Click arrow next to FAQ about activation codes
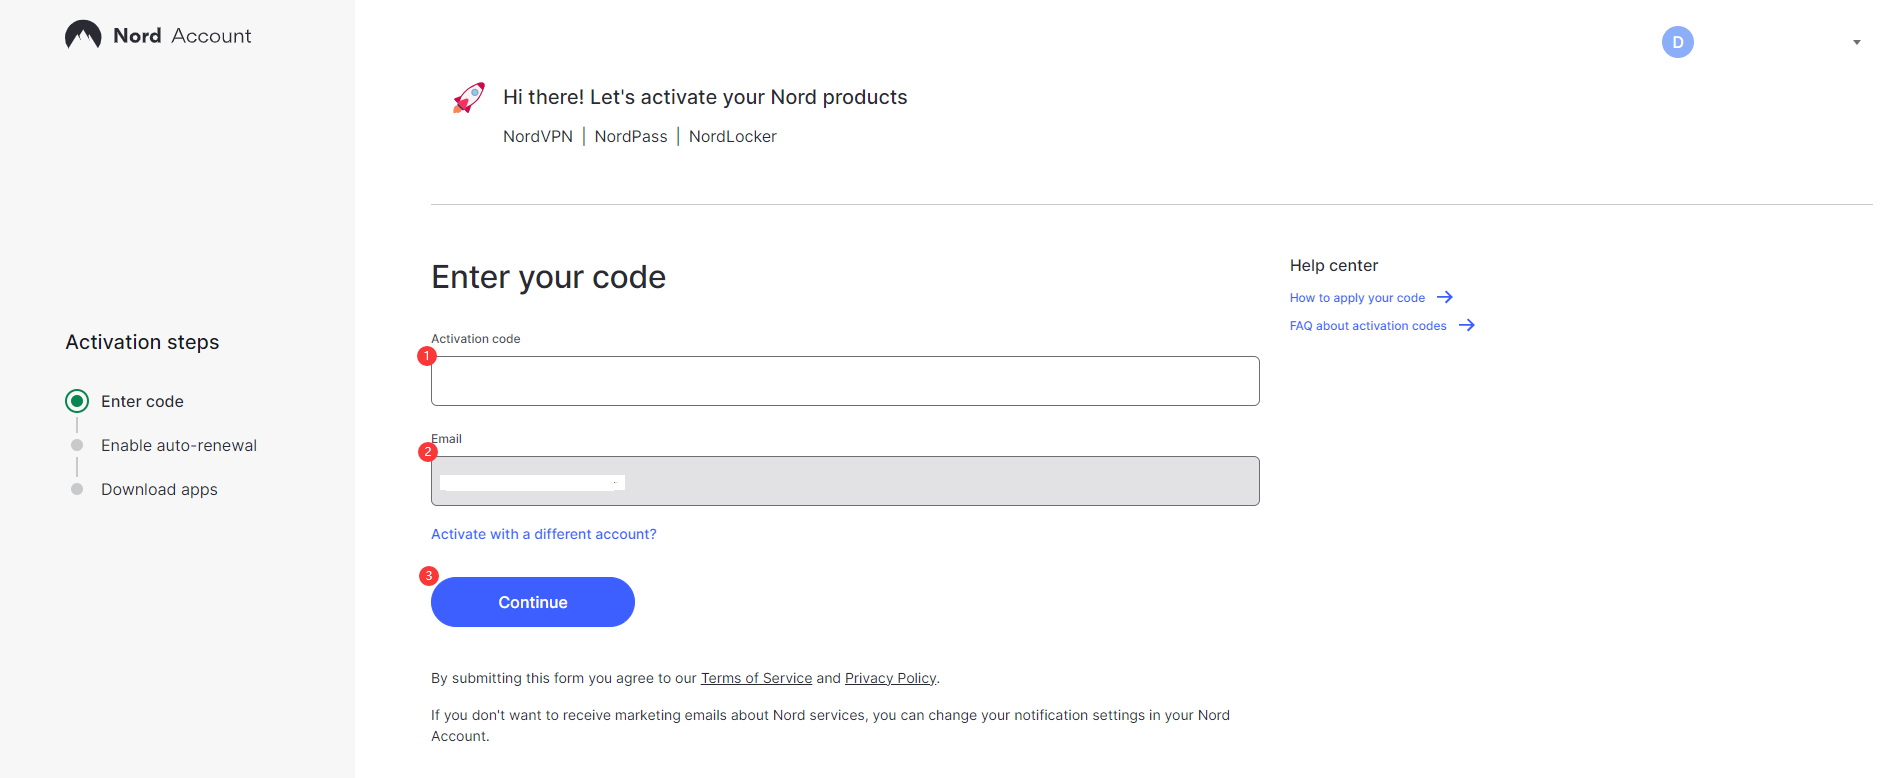The height and width of the screenshot is (778, 1899). (1466, 325)
